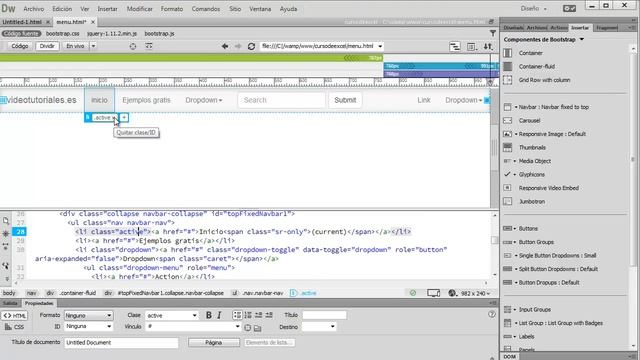Click the purple media query bar
Viewport: 640px width, 360px height.
point(441,74)
